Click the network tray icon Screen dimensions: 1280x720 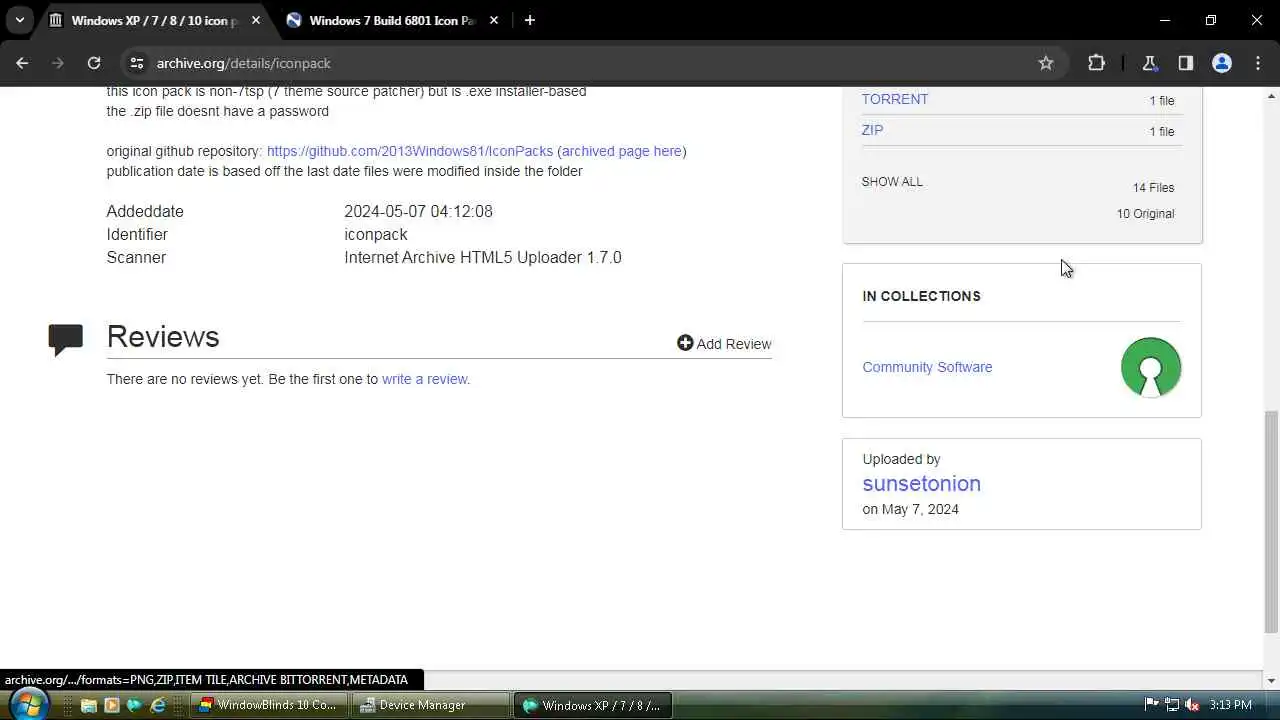tap(1172, 705)
